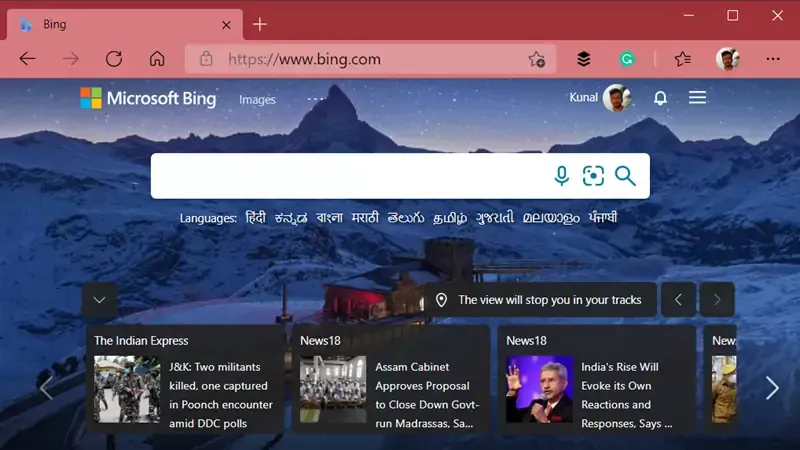Open the Favorites list icon
Screen dimensions: 800x450
[x=683, y=59]
